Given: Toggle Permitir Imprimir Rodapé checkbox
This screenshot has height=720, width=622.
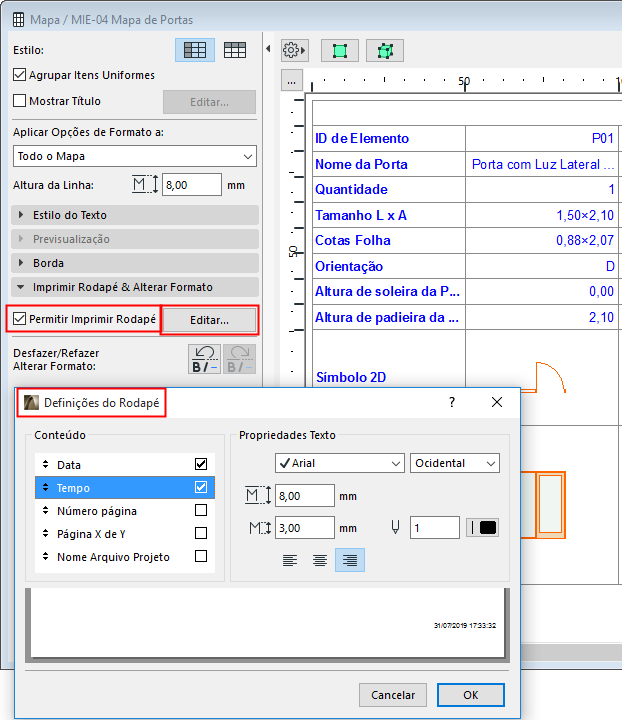Looking at the screenshot, I should [19, 318].
